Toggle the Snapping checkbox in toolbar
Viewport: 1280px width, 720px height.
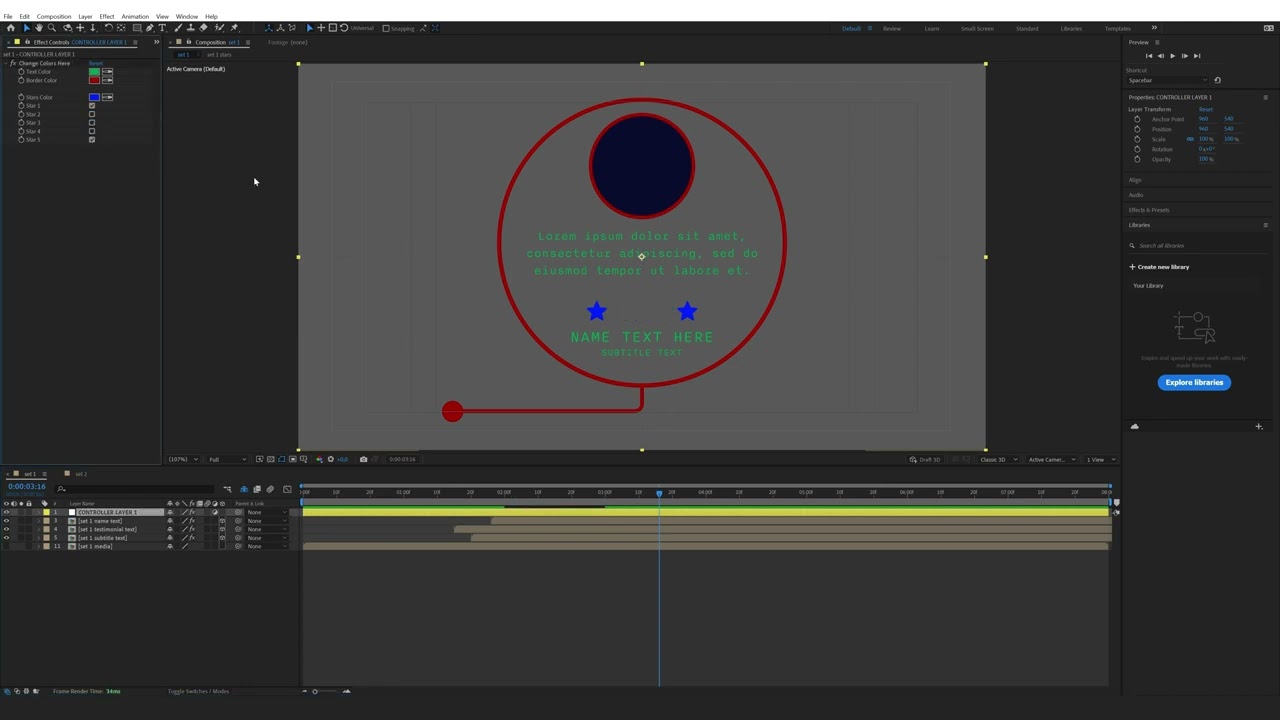pyautogui.click(x=386, y=28)
